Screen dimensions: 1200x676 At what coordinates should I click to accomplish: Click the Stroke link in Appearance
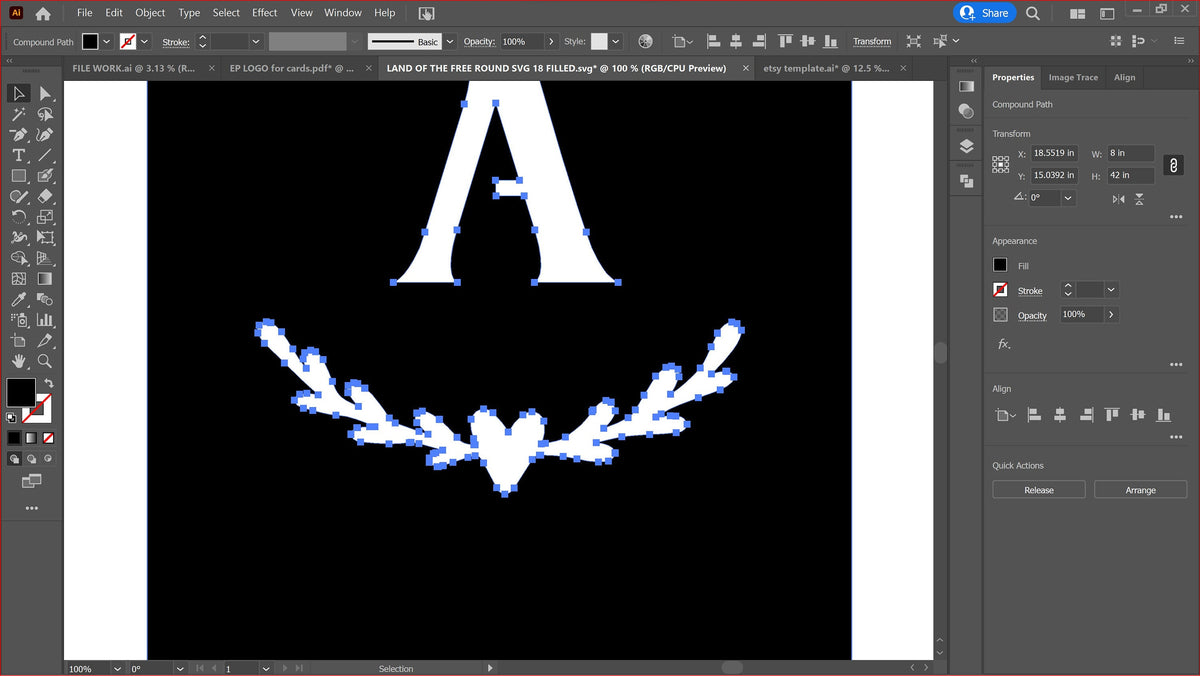(1030, 291)
